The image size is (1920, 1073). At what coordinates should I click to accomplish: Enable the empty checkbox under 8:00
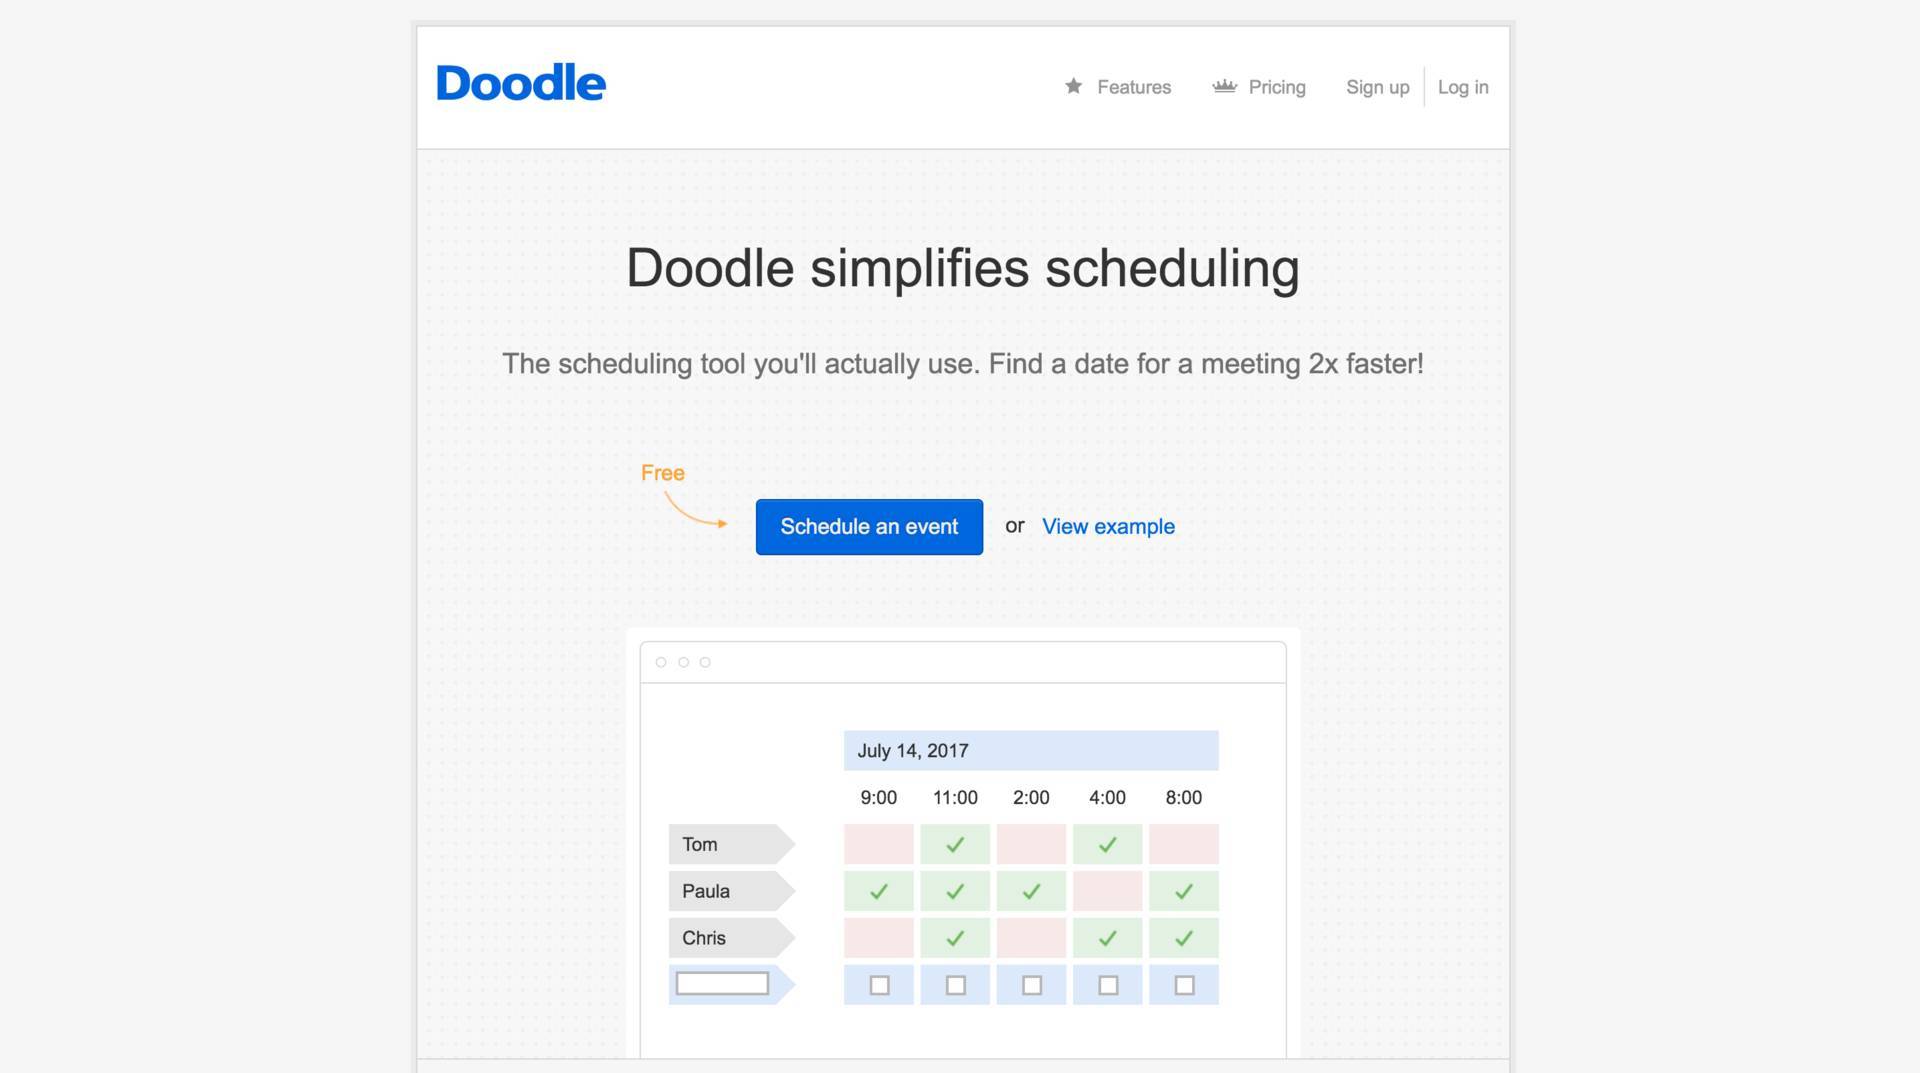point(1184,986)
